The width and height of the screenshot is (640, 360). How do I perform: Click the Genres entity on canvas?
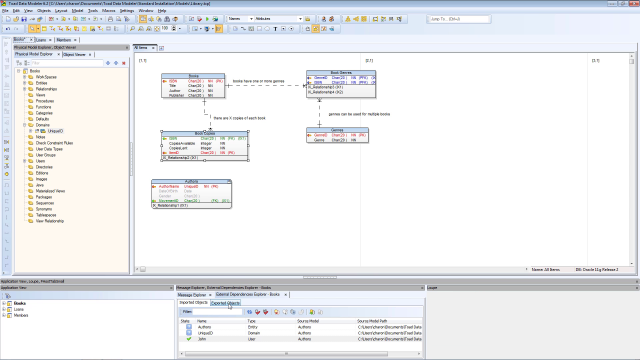pos(337,135)
